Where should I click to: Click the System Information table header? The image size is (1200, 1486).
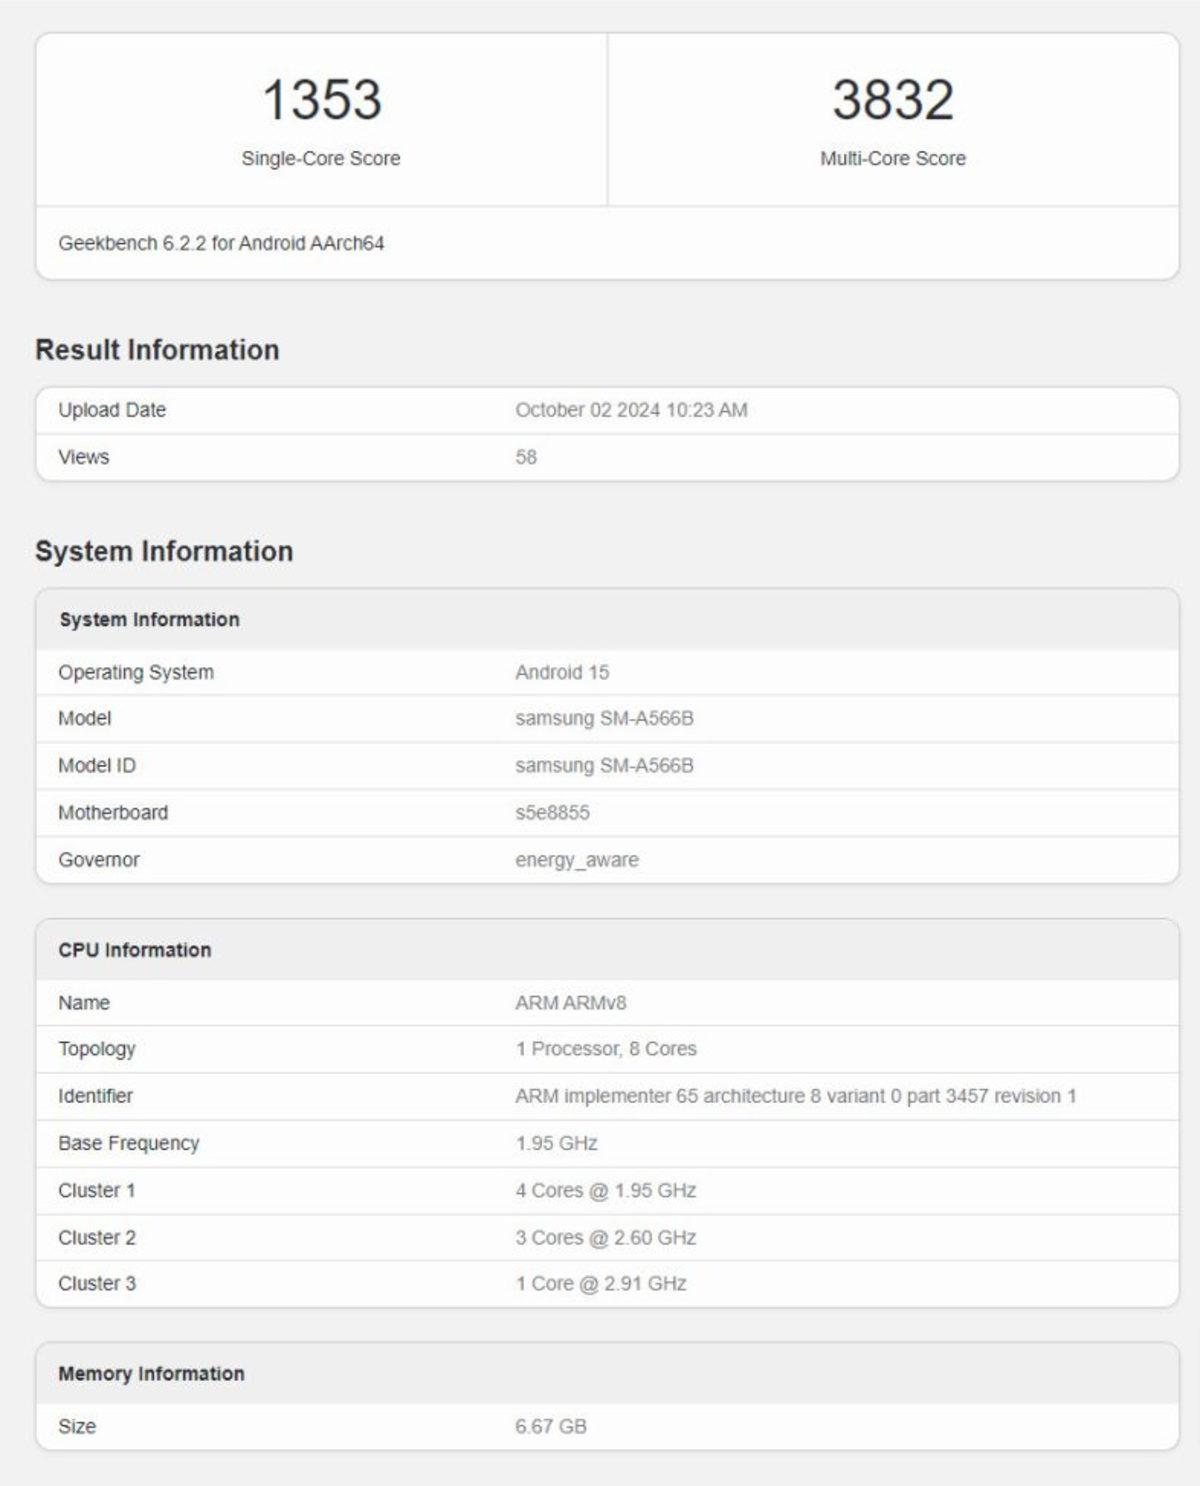coord(149,619)
